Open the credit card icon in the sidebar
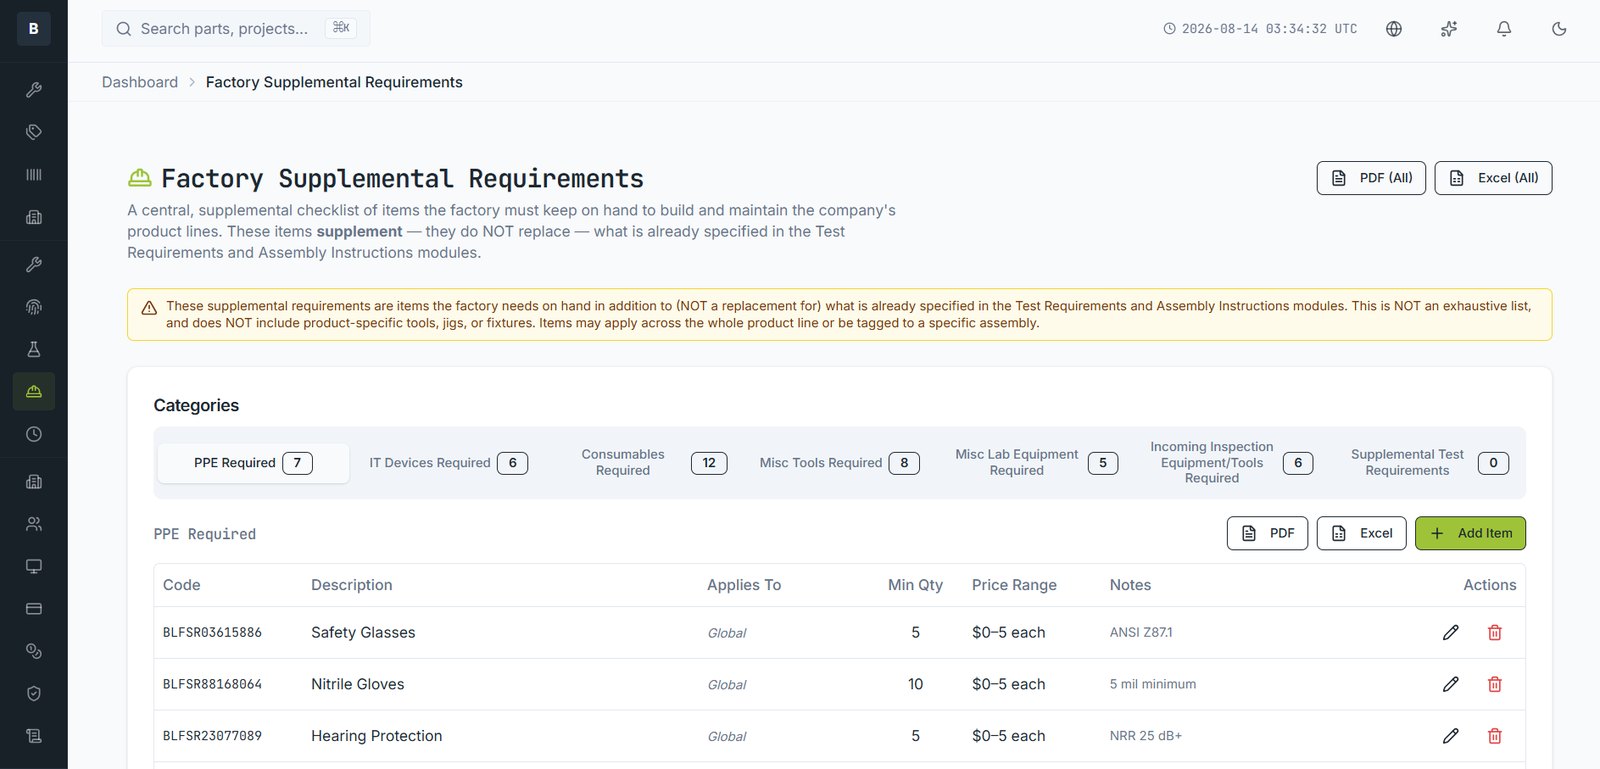This screenshot has width=1600, height=769. tap(34, 608)
